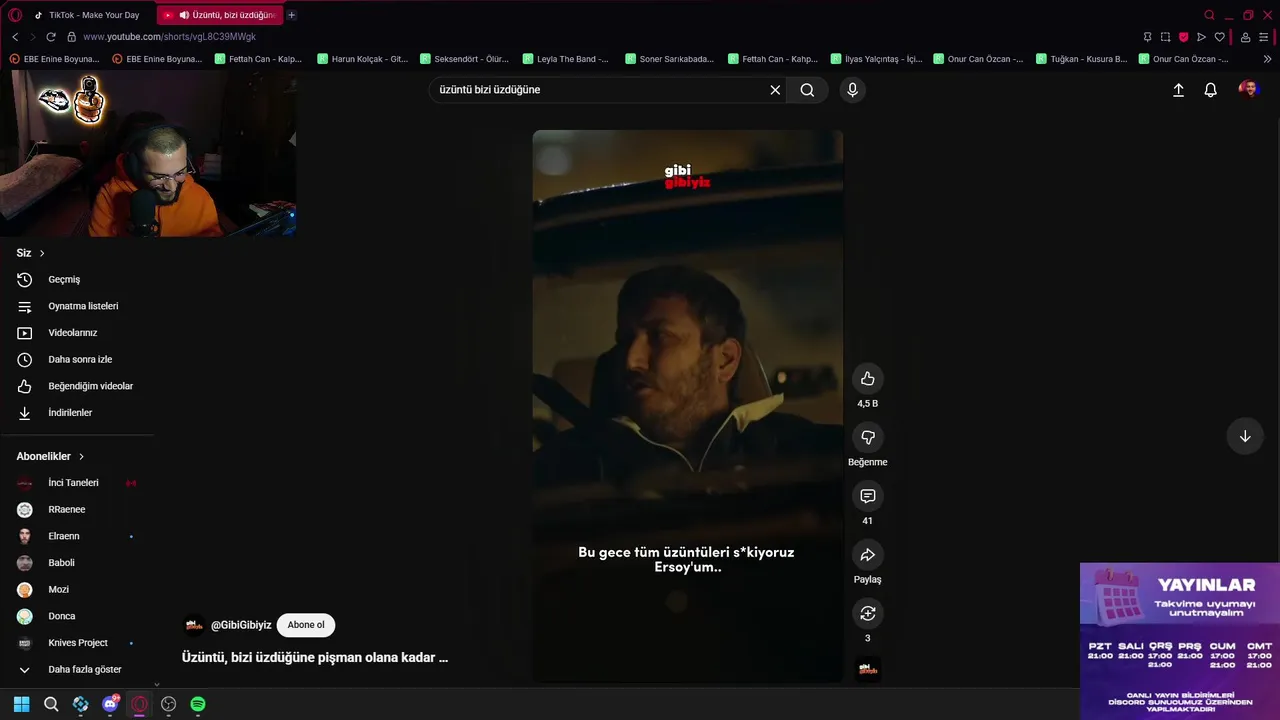Like the Short with the thumbs-up button
The width and height of the screenshot is (1280, 720).
pos(867,379)
